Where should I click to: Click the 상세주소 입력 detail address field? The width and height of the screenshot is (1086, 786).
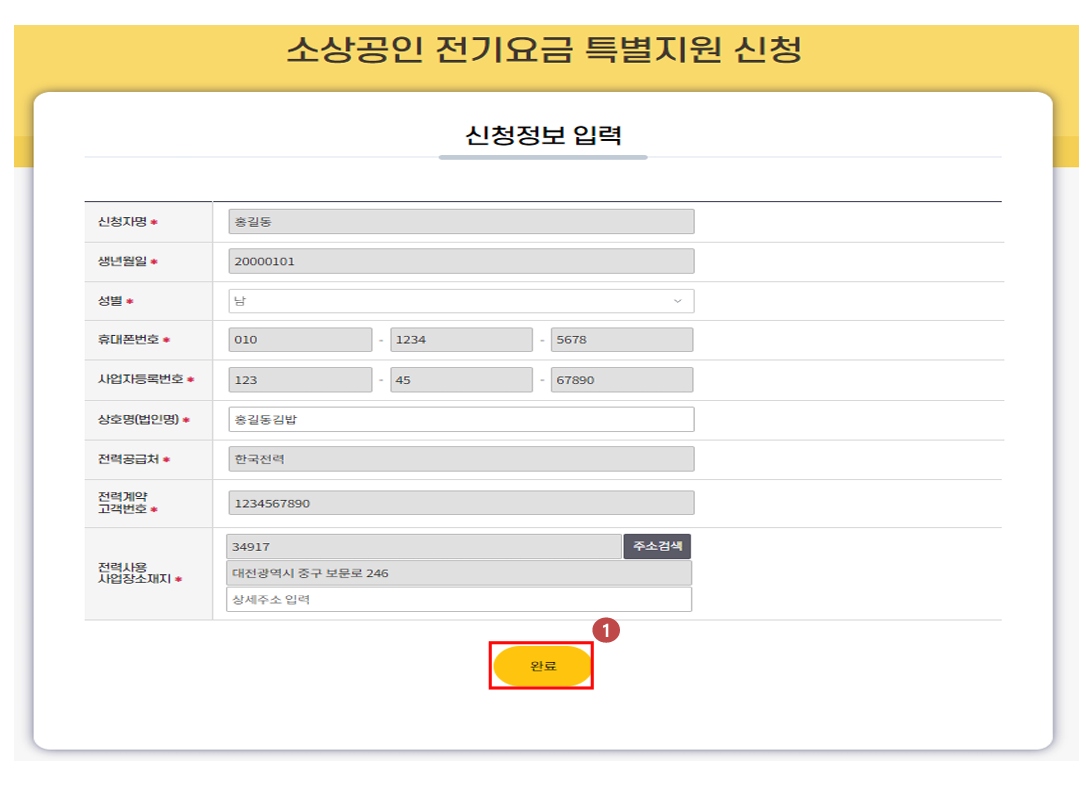pos(459,600)
